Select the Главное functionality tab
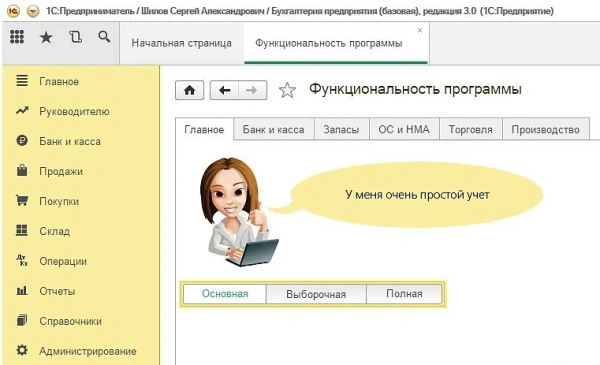Viewport: 600px width, 365px height. [x=204, y=130]
